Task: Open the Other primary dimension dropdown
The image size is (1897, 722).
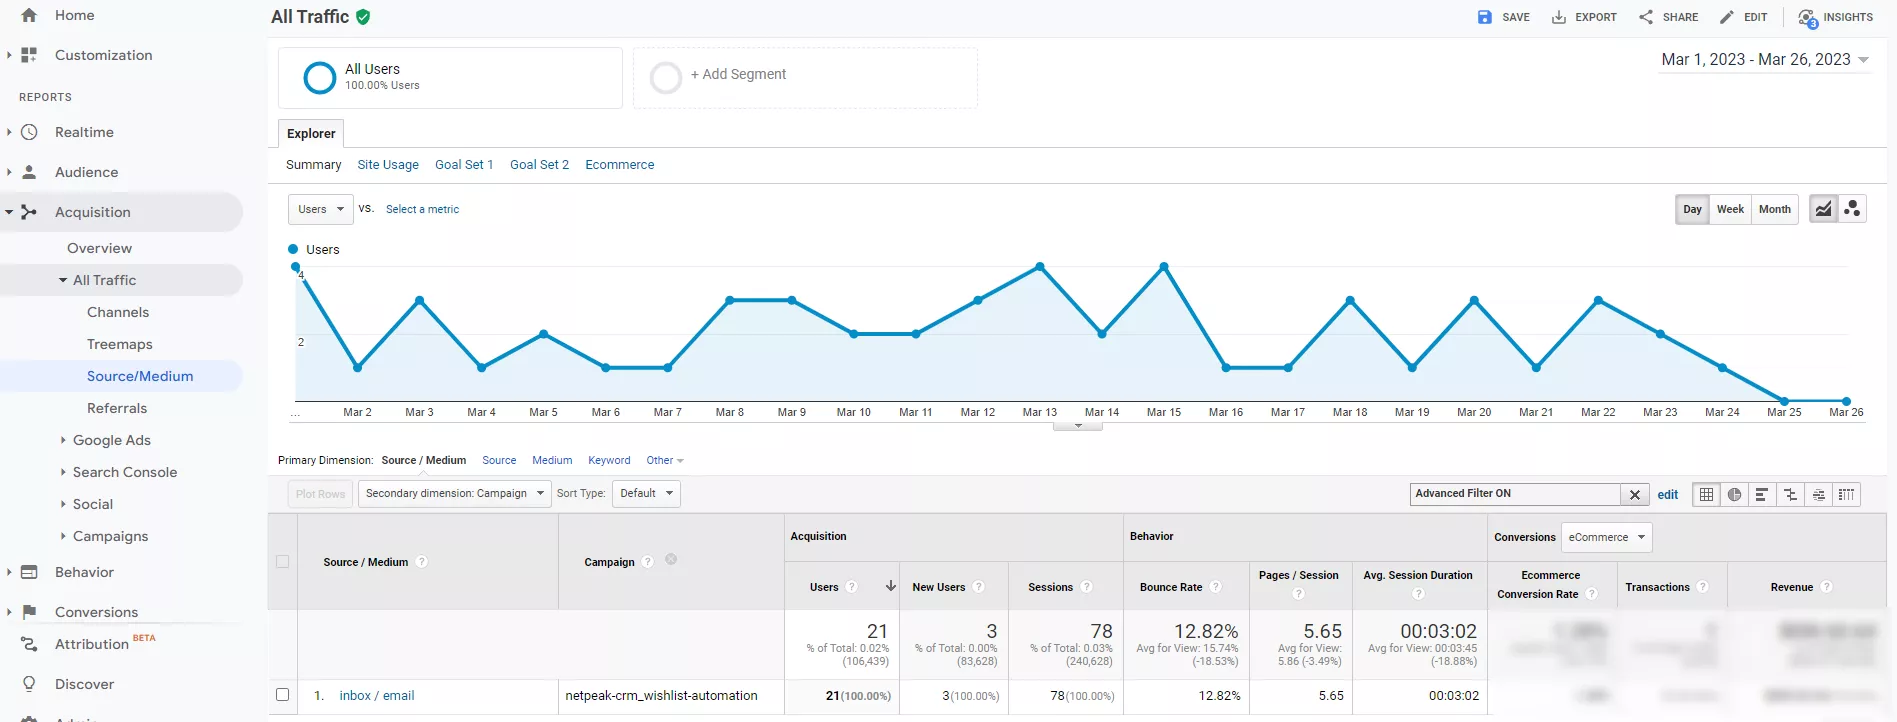Action: 665,460
